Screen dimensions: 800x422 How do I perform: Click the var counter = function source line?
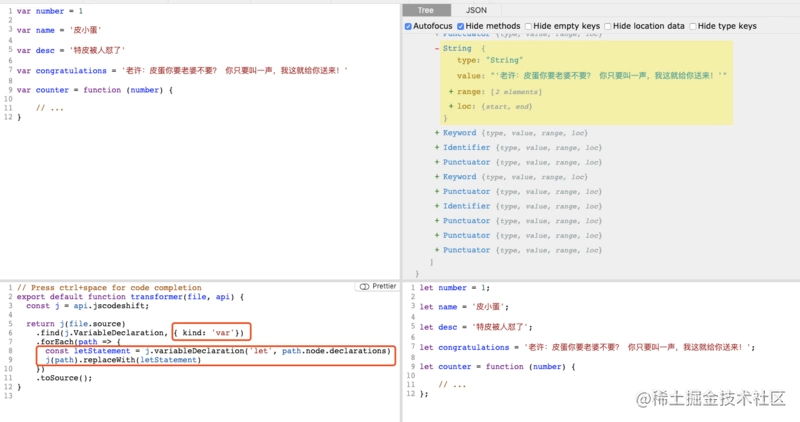(95, 90)
